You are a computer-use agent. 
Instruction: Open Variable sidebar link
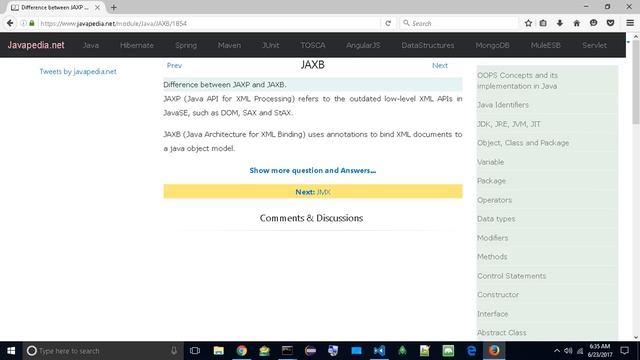(x=491, y=162)
